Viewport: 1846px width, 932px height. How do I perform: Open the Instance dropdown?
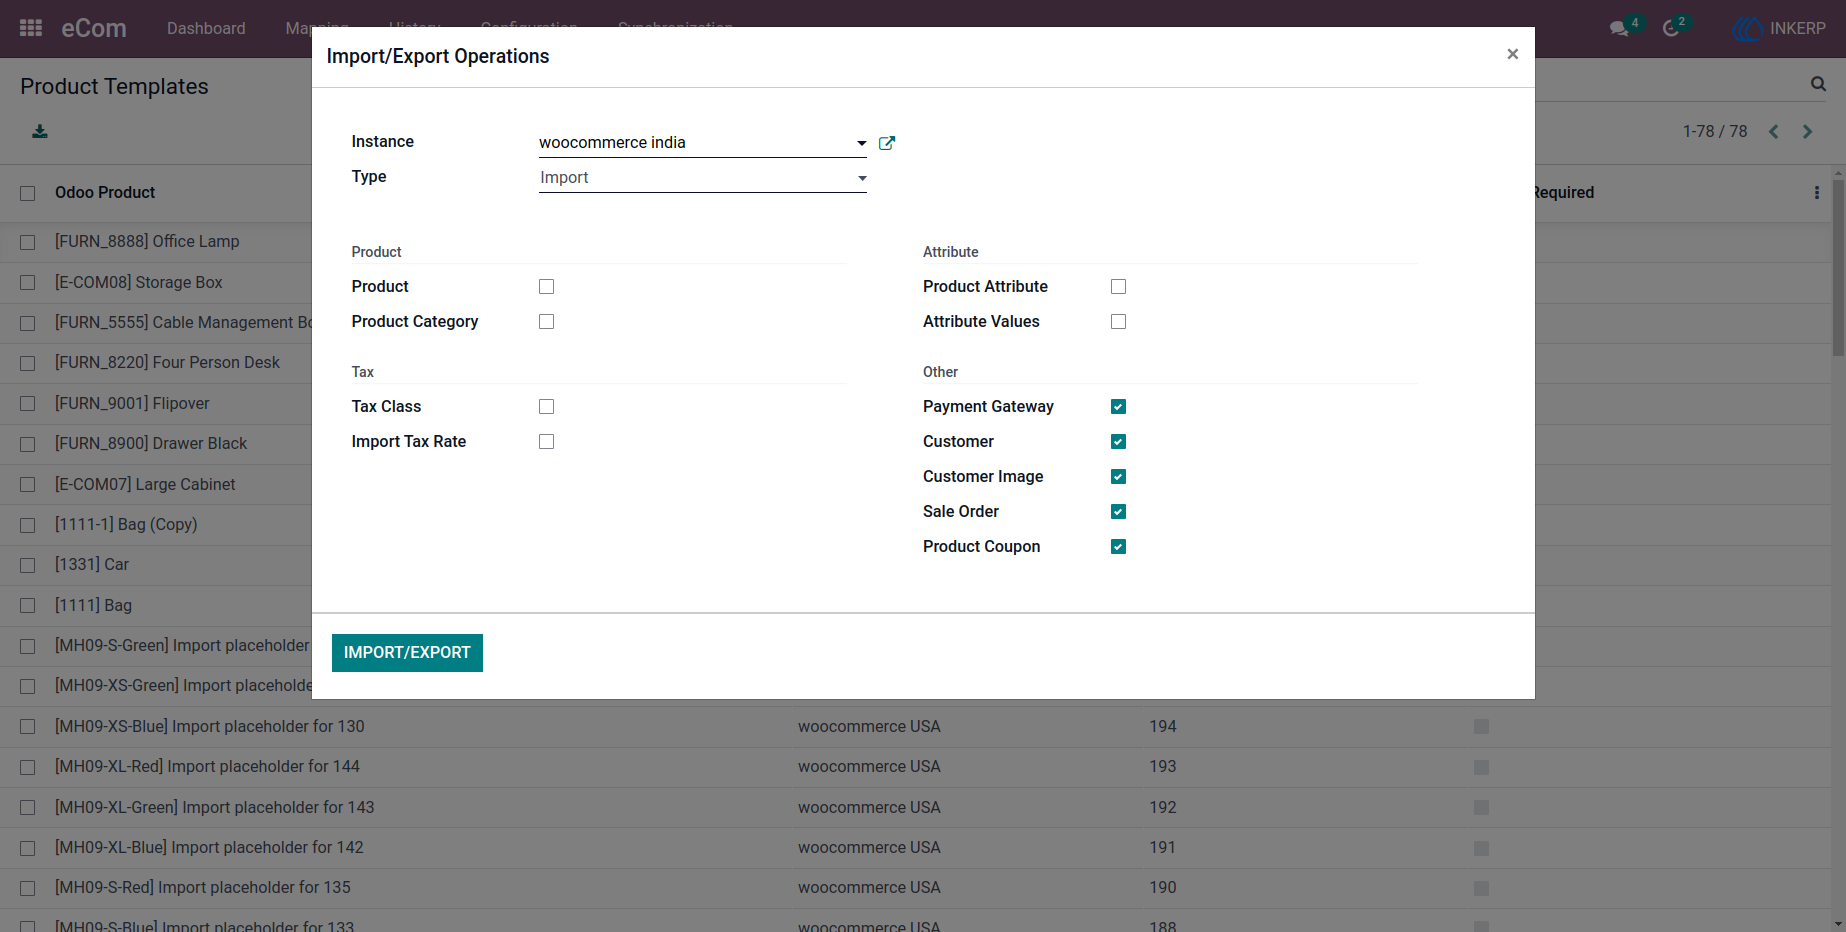(x=702, y=143)
